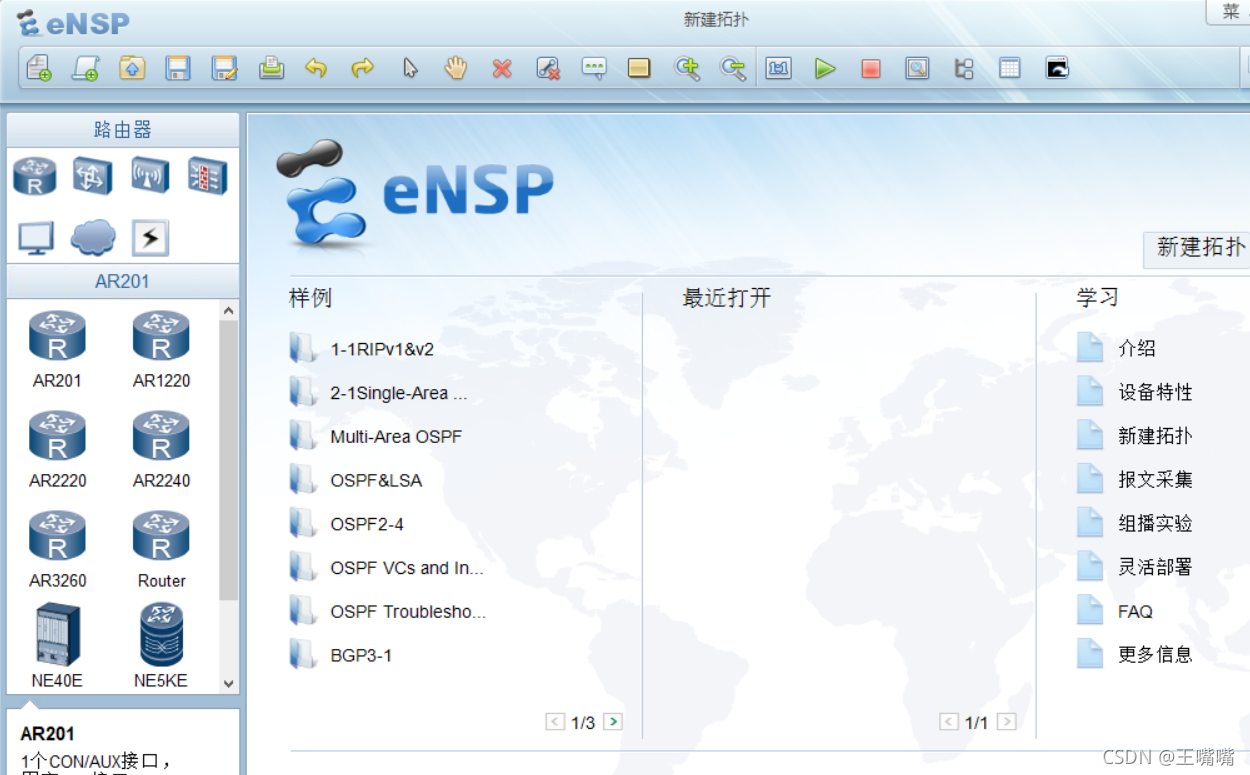Select the pointer arrow tool
The height and width of the screenshot is (775, 1250).
point(410,68)
